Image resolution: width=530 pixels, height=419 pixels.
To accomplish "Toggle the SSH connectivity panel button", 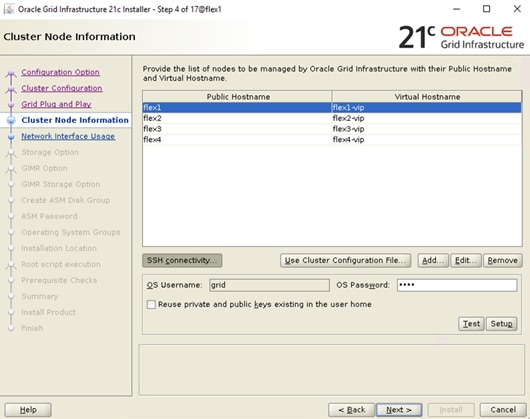I will [x=182, y=261].
